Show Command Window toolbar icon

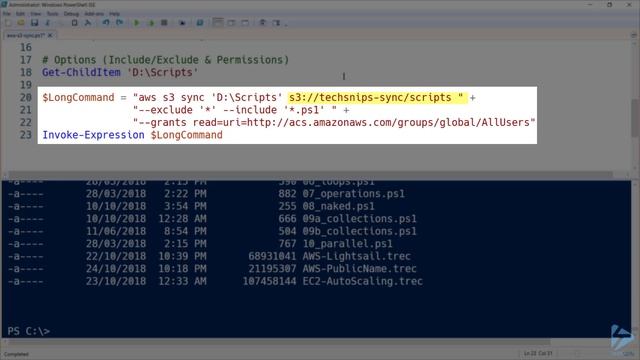[262, 23]
